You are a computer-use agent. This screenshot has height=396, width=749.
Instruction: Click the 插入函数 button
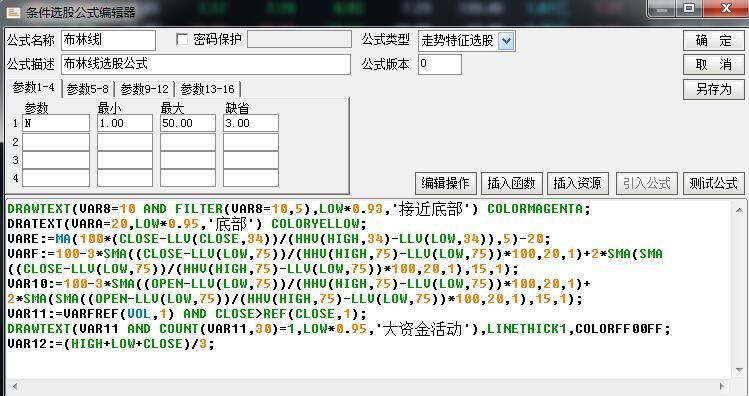tap(512, 183)
